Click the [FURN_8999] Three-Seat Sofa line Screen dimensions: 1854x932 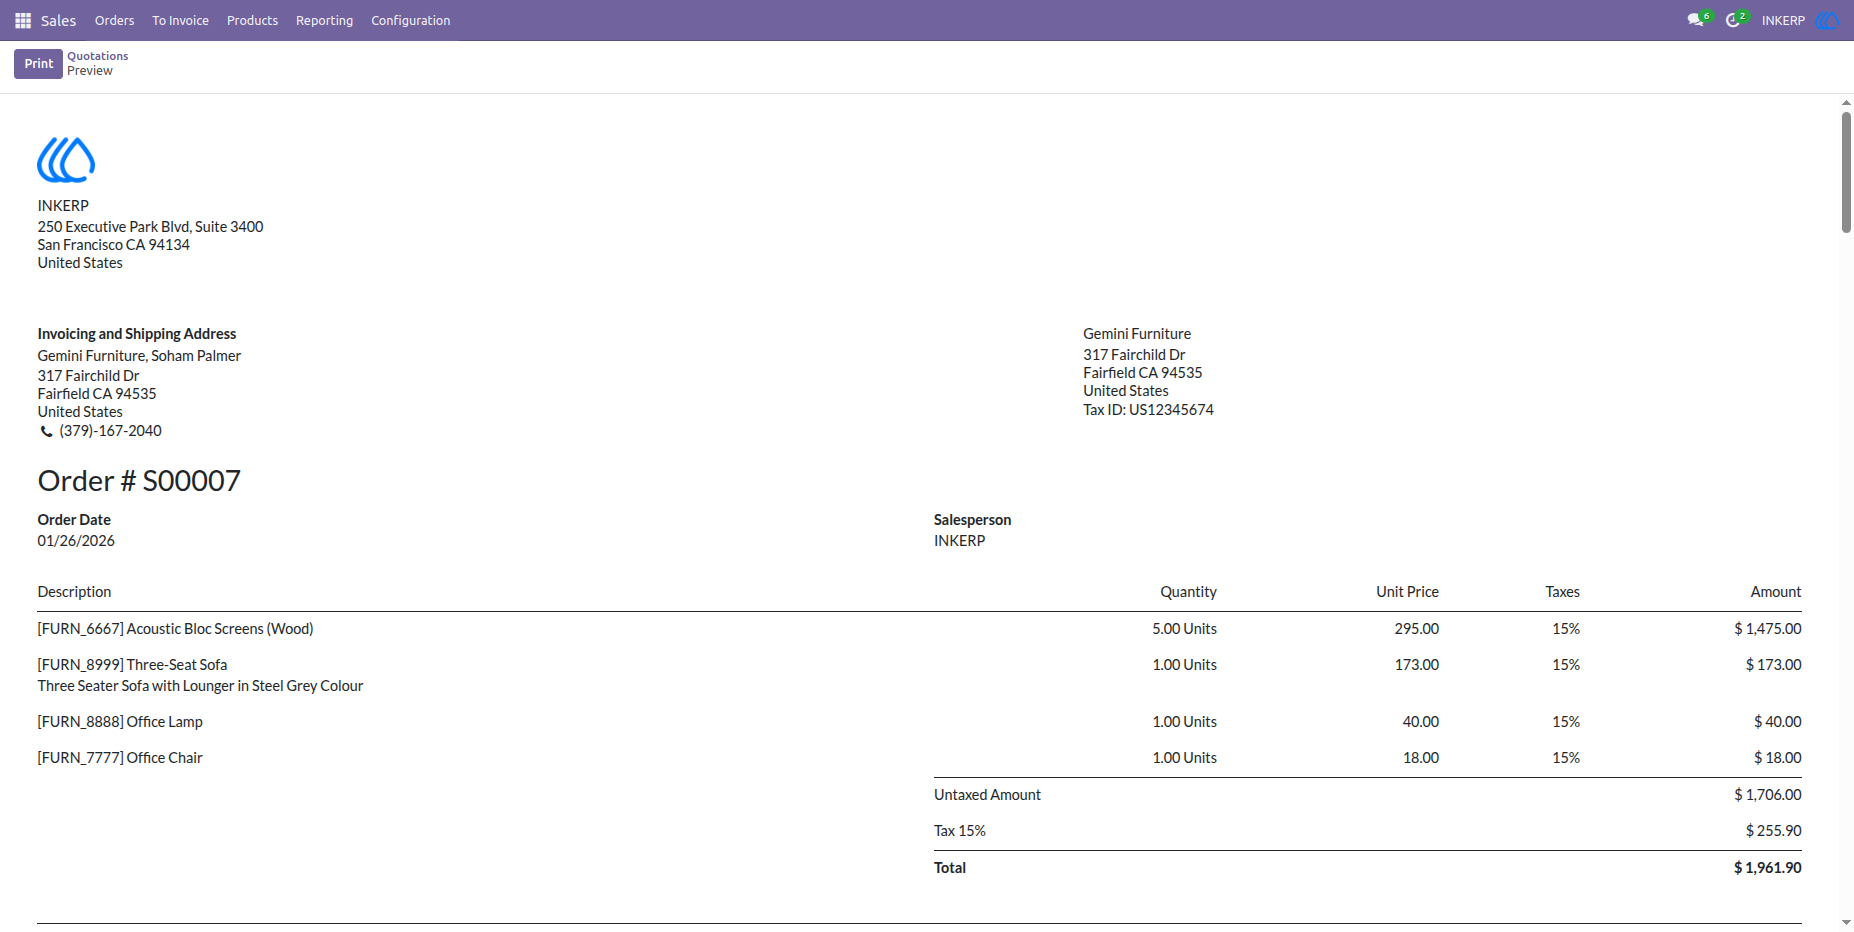[x=132, y=665]
